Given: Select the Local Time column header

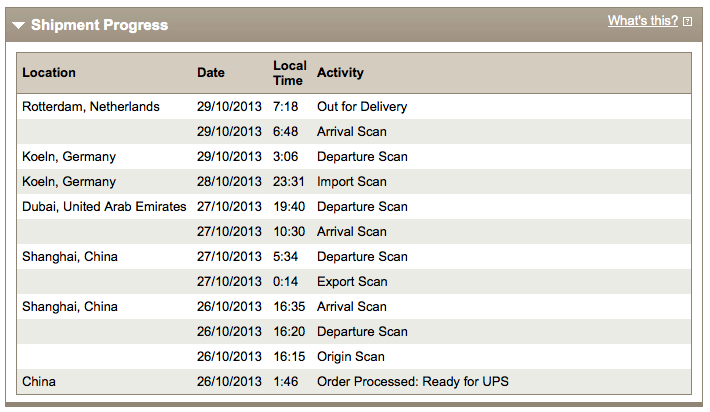Looking at the screenshot, I should (290, 73).
